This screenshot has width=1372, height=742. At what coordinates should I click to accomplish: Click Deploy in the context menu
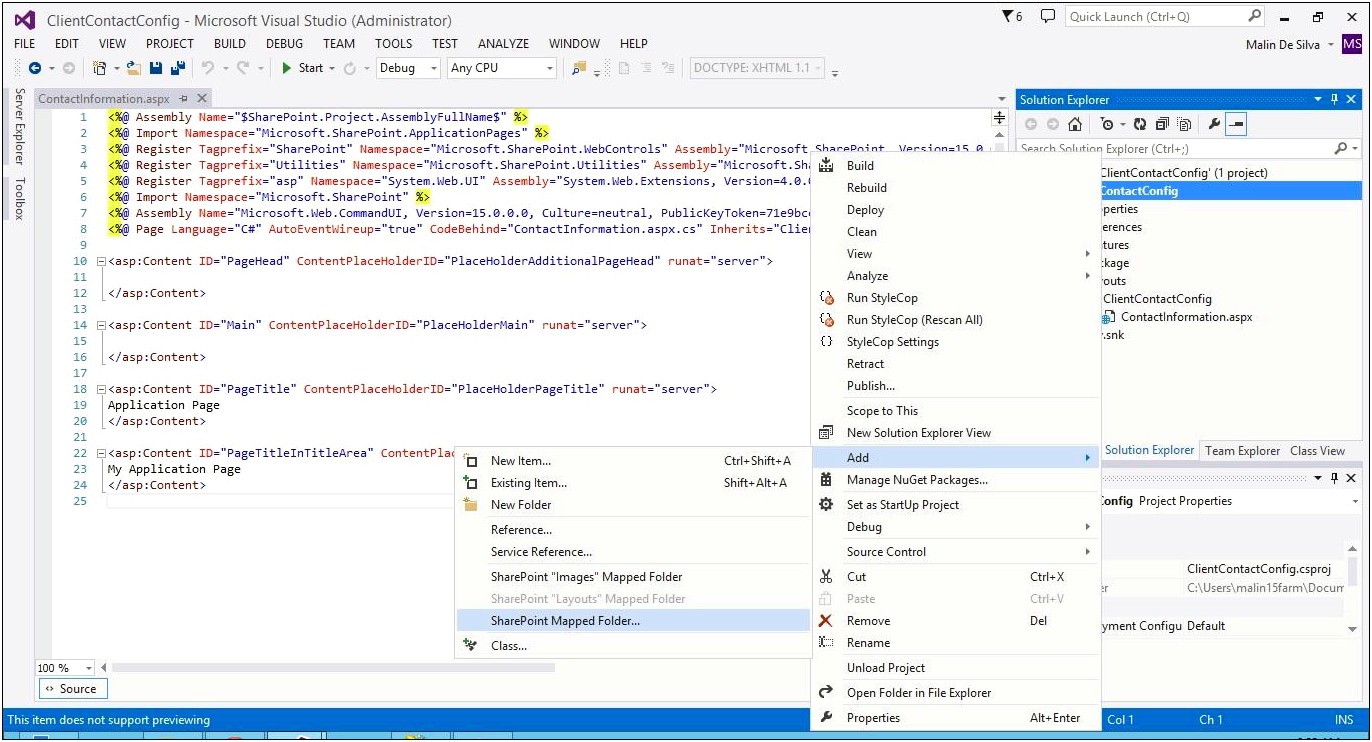tap(955, 210)
